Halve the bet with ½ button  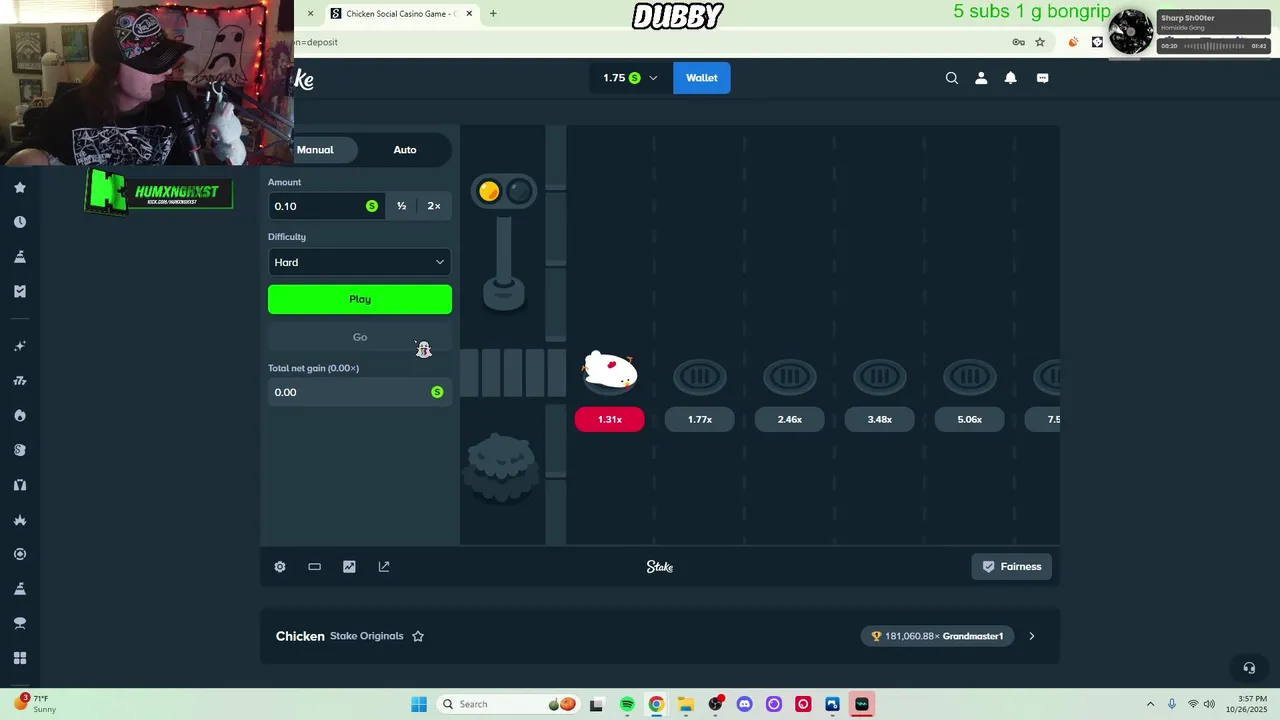click(x=402, y=206)
